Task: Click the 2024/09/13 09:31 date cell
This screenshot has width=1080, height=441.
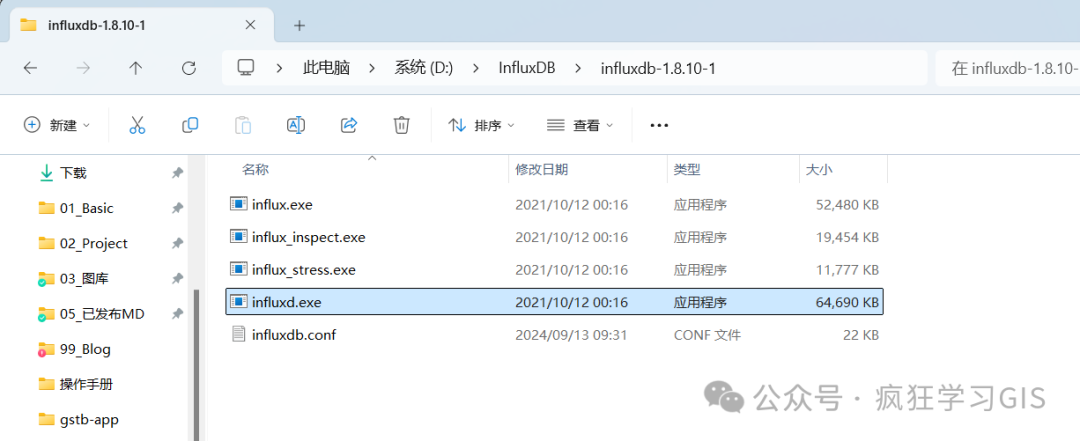Action: pos(572,335)
